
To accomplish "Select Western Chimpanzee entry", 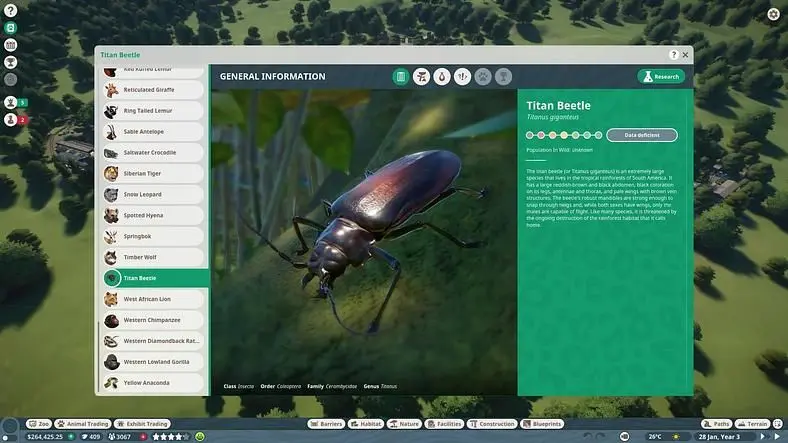I will tap(153, 320).
